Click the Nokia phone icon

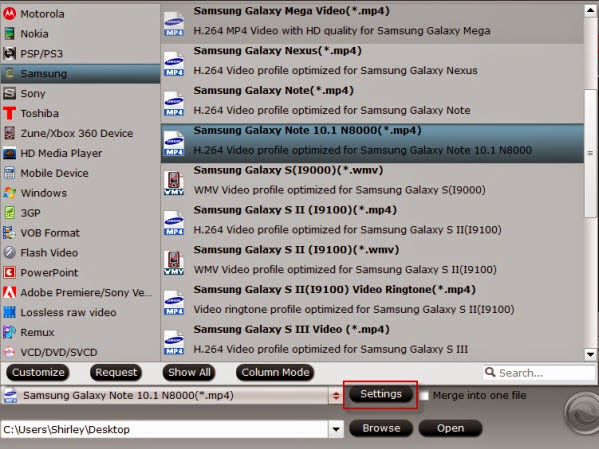[10, 34]
